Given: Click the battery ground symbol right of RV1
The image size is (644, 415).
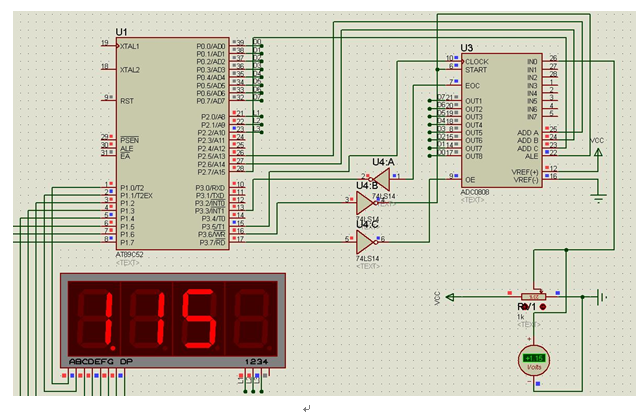Looking at the screenshot, I should [x=602, y=296].
